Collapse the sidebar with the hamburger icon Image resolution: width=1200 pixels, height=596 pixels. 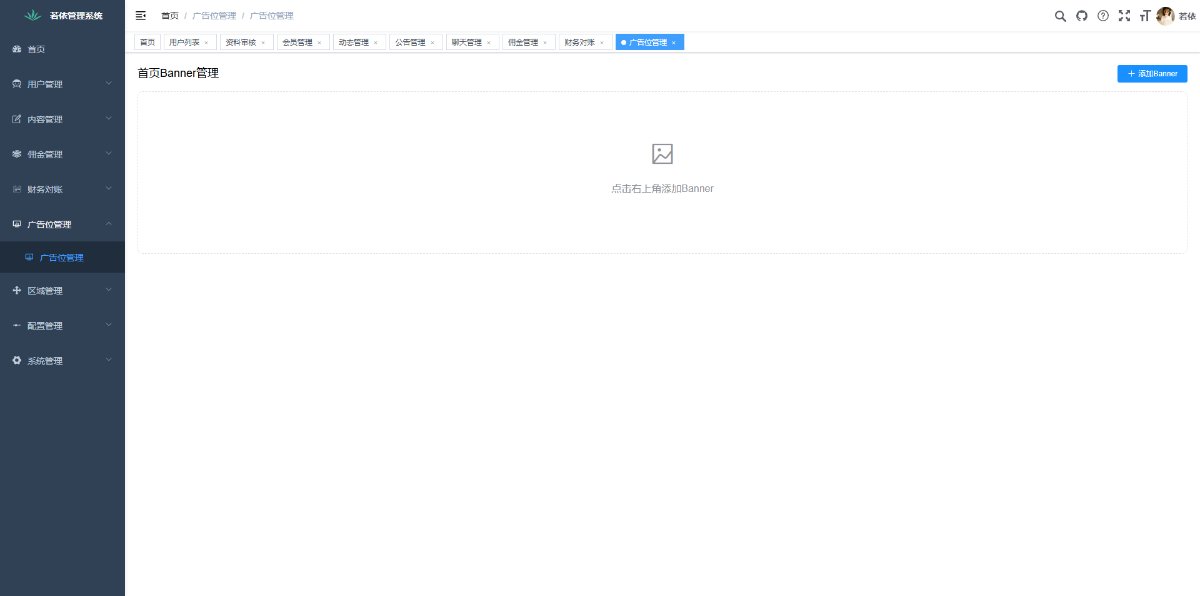tap(141, 15)
